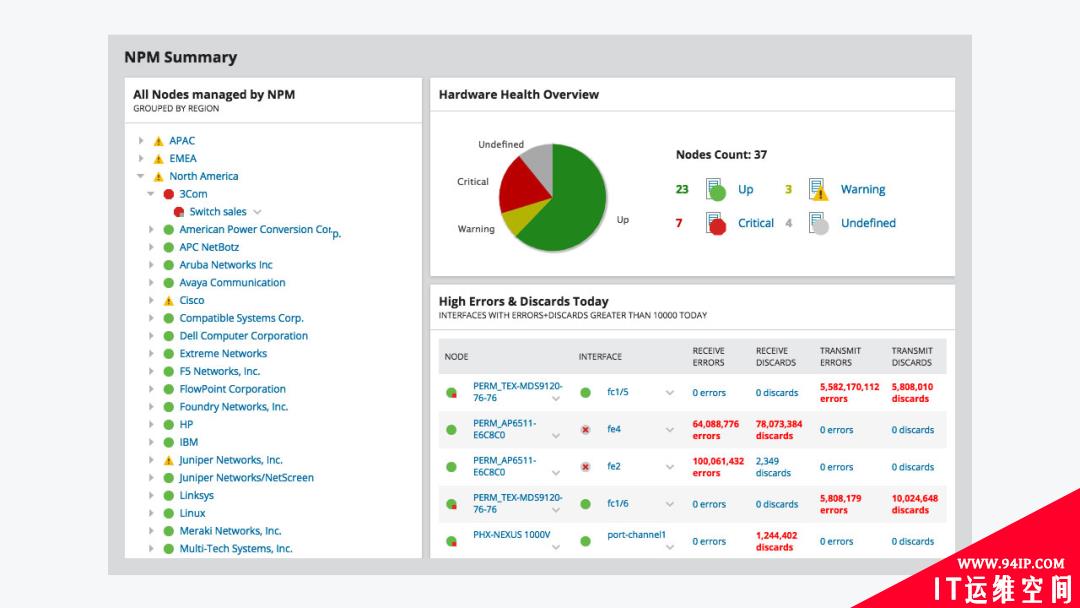1080x608 pixels.
Task: Click the Undefined link in Hardware Health legend
Action: (868, 223)
